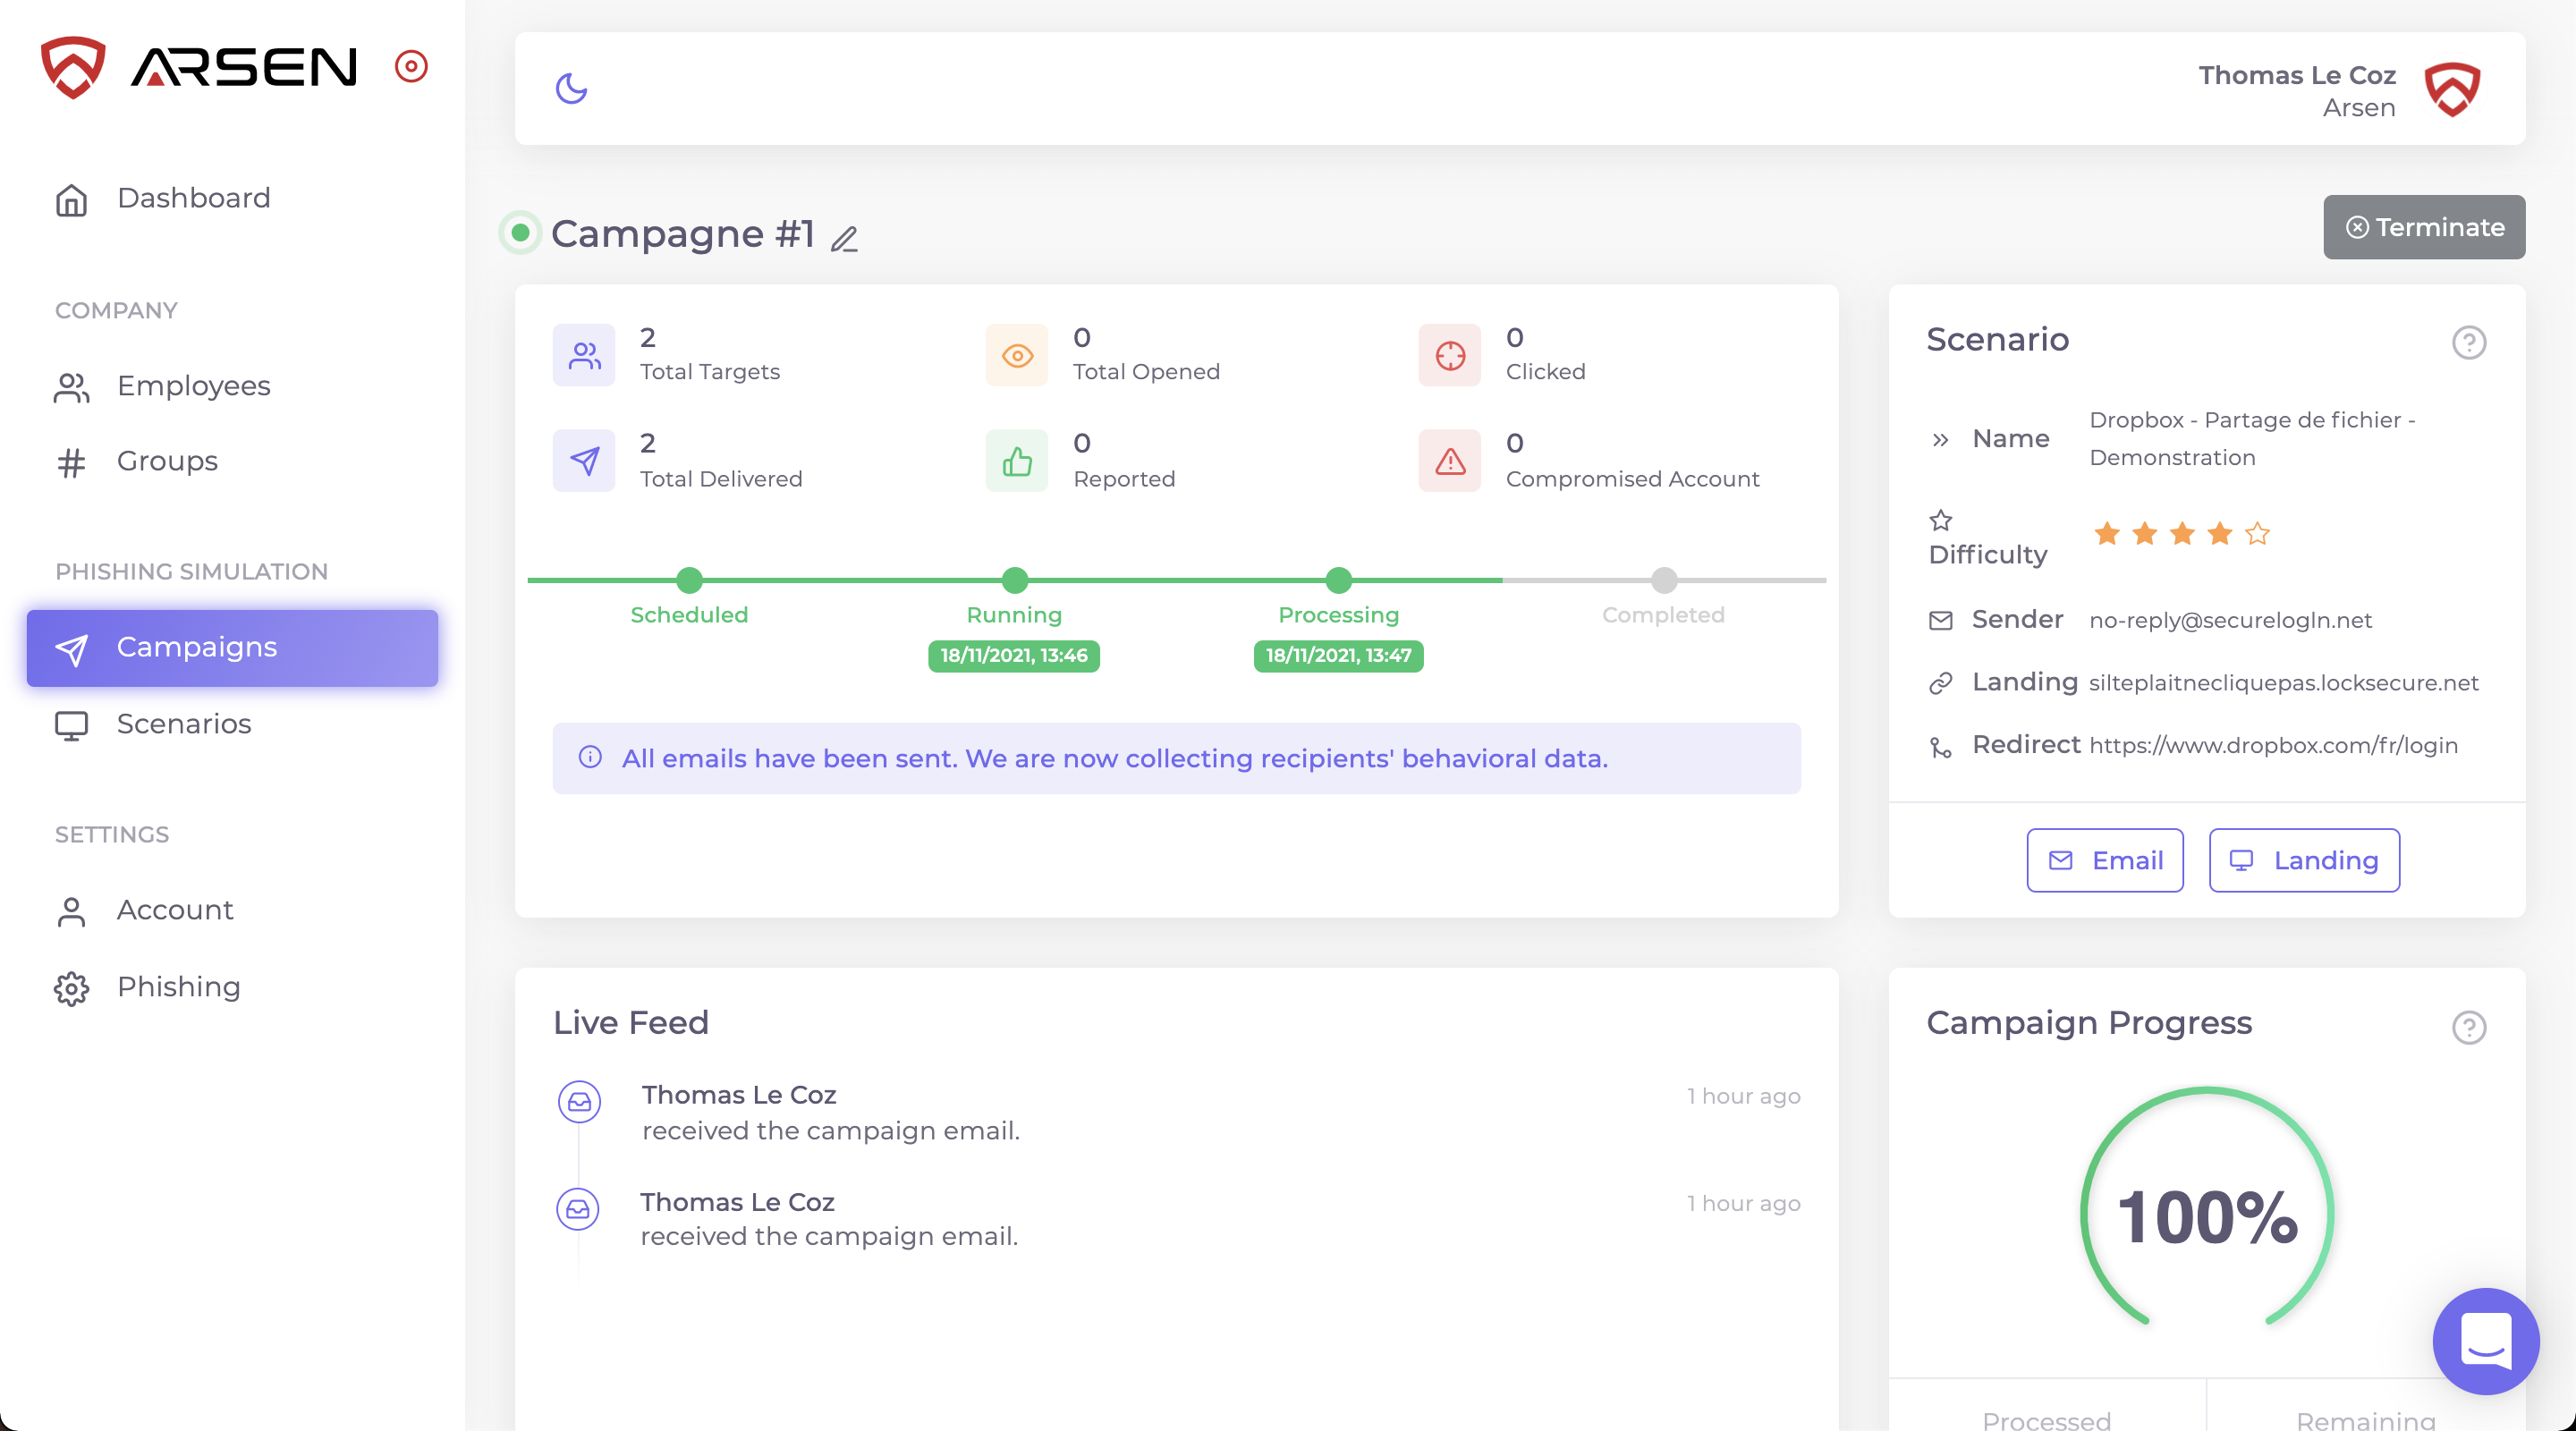This screenshot has width=2576, height=1431.
Task: Open Dashboard from the sidebar
Action: (193, 198)
